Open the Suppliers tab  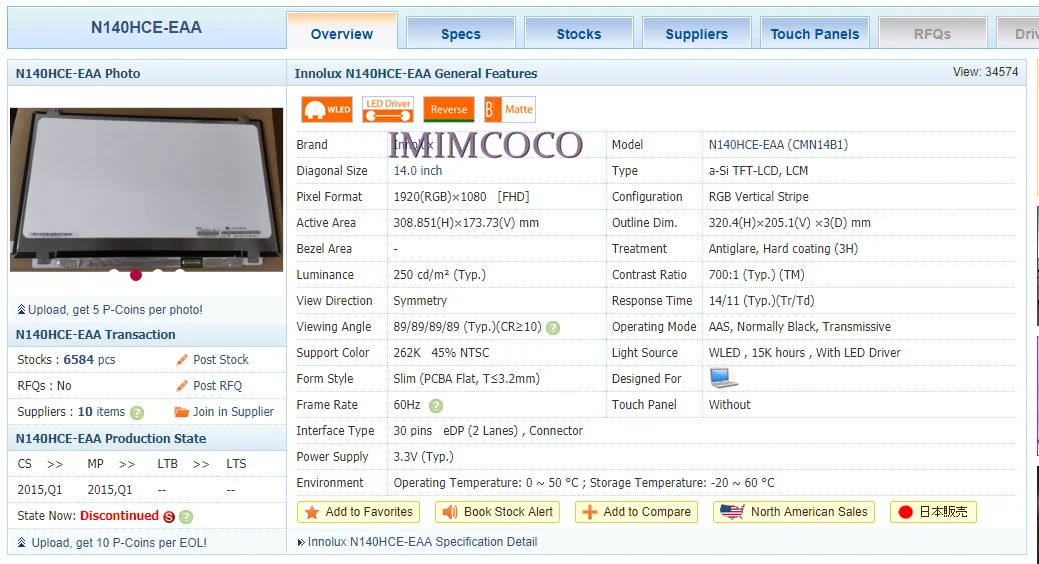pyautogui.click(x=696, y=33)
